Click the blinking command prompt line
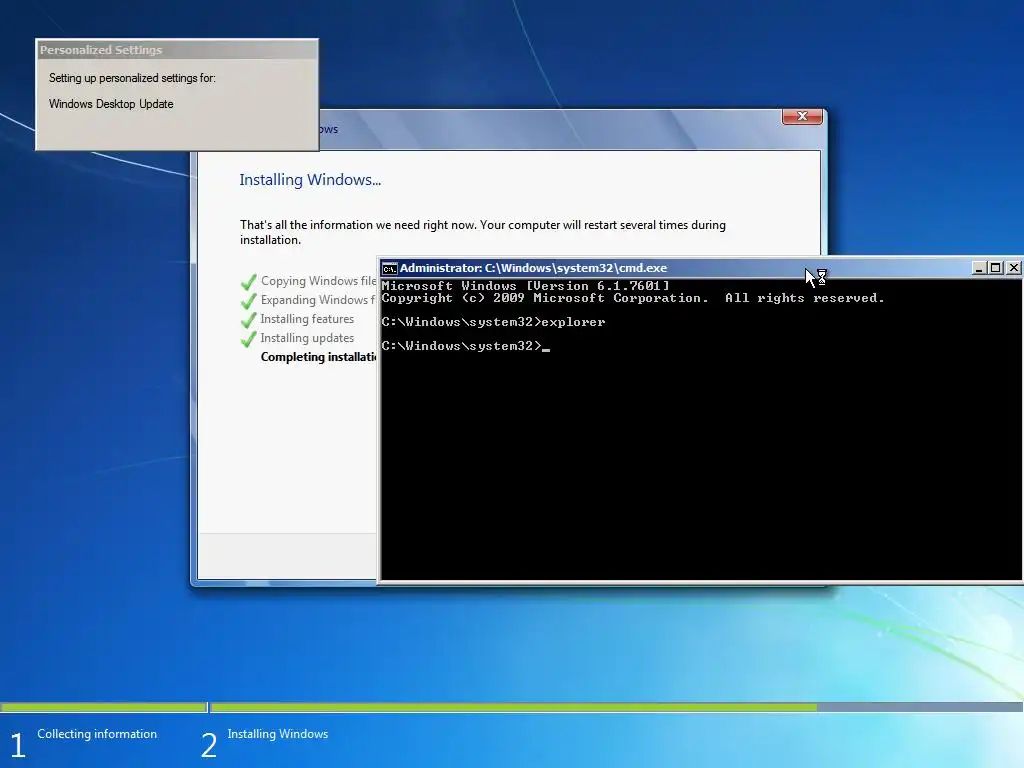1024x768 pixels. pyautogui.click(x=466, y=346)
